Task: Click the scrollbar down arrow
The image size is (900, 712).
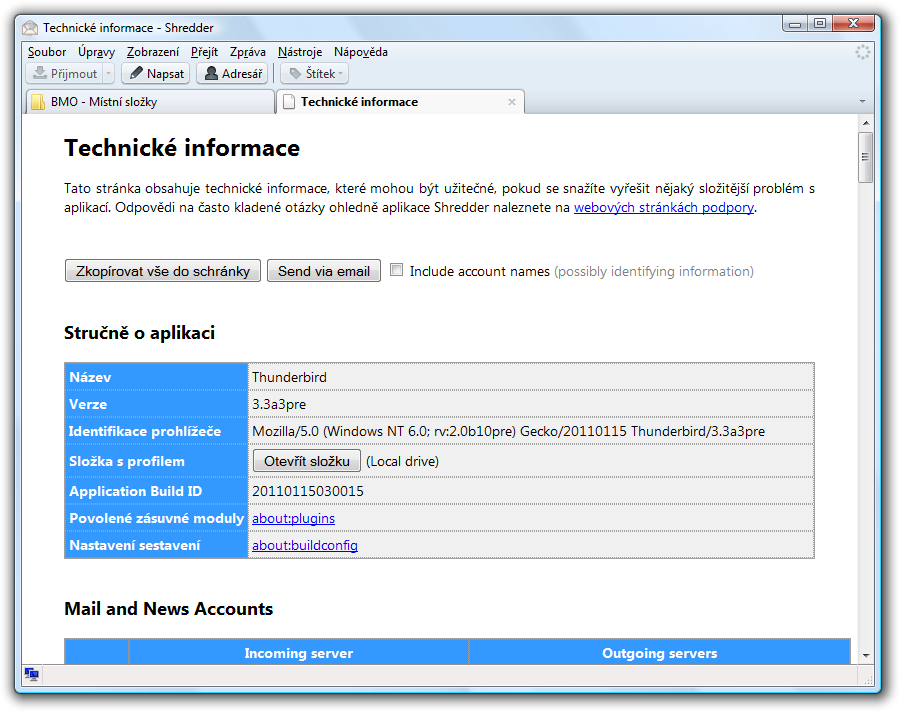Action: pyautogui.click(x=866, y=655)
